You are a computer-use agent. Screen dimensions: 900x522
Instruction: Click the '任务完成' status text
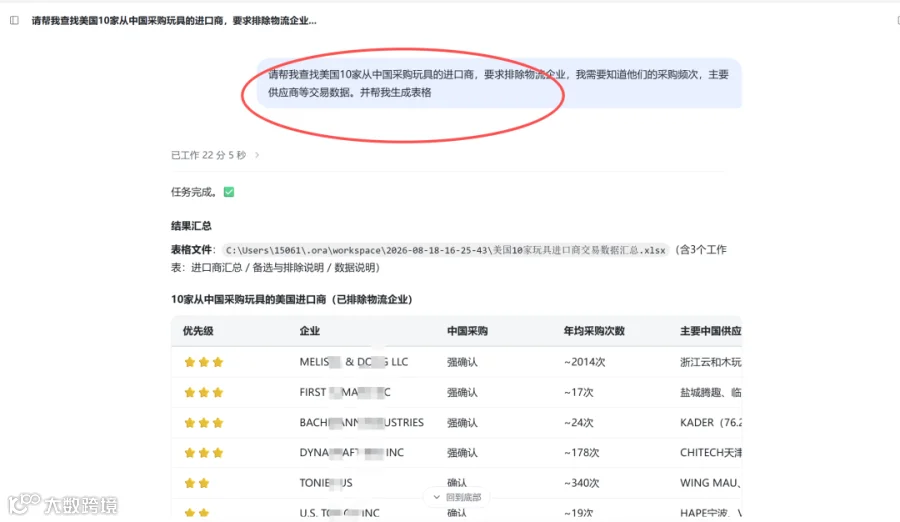194,192
